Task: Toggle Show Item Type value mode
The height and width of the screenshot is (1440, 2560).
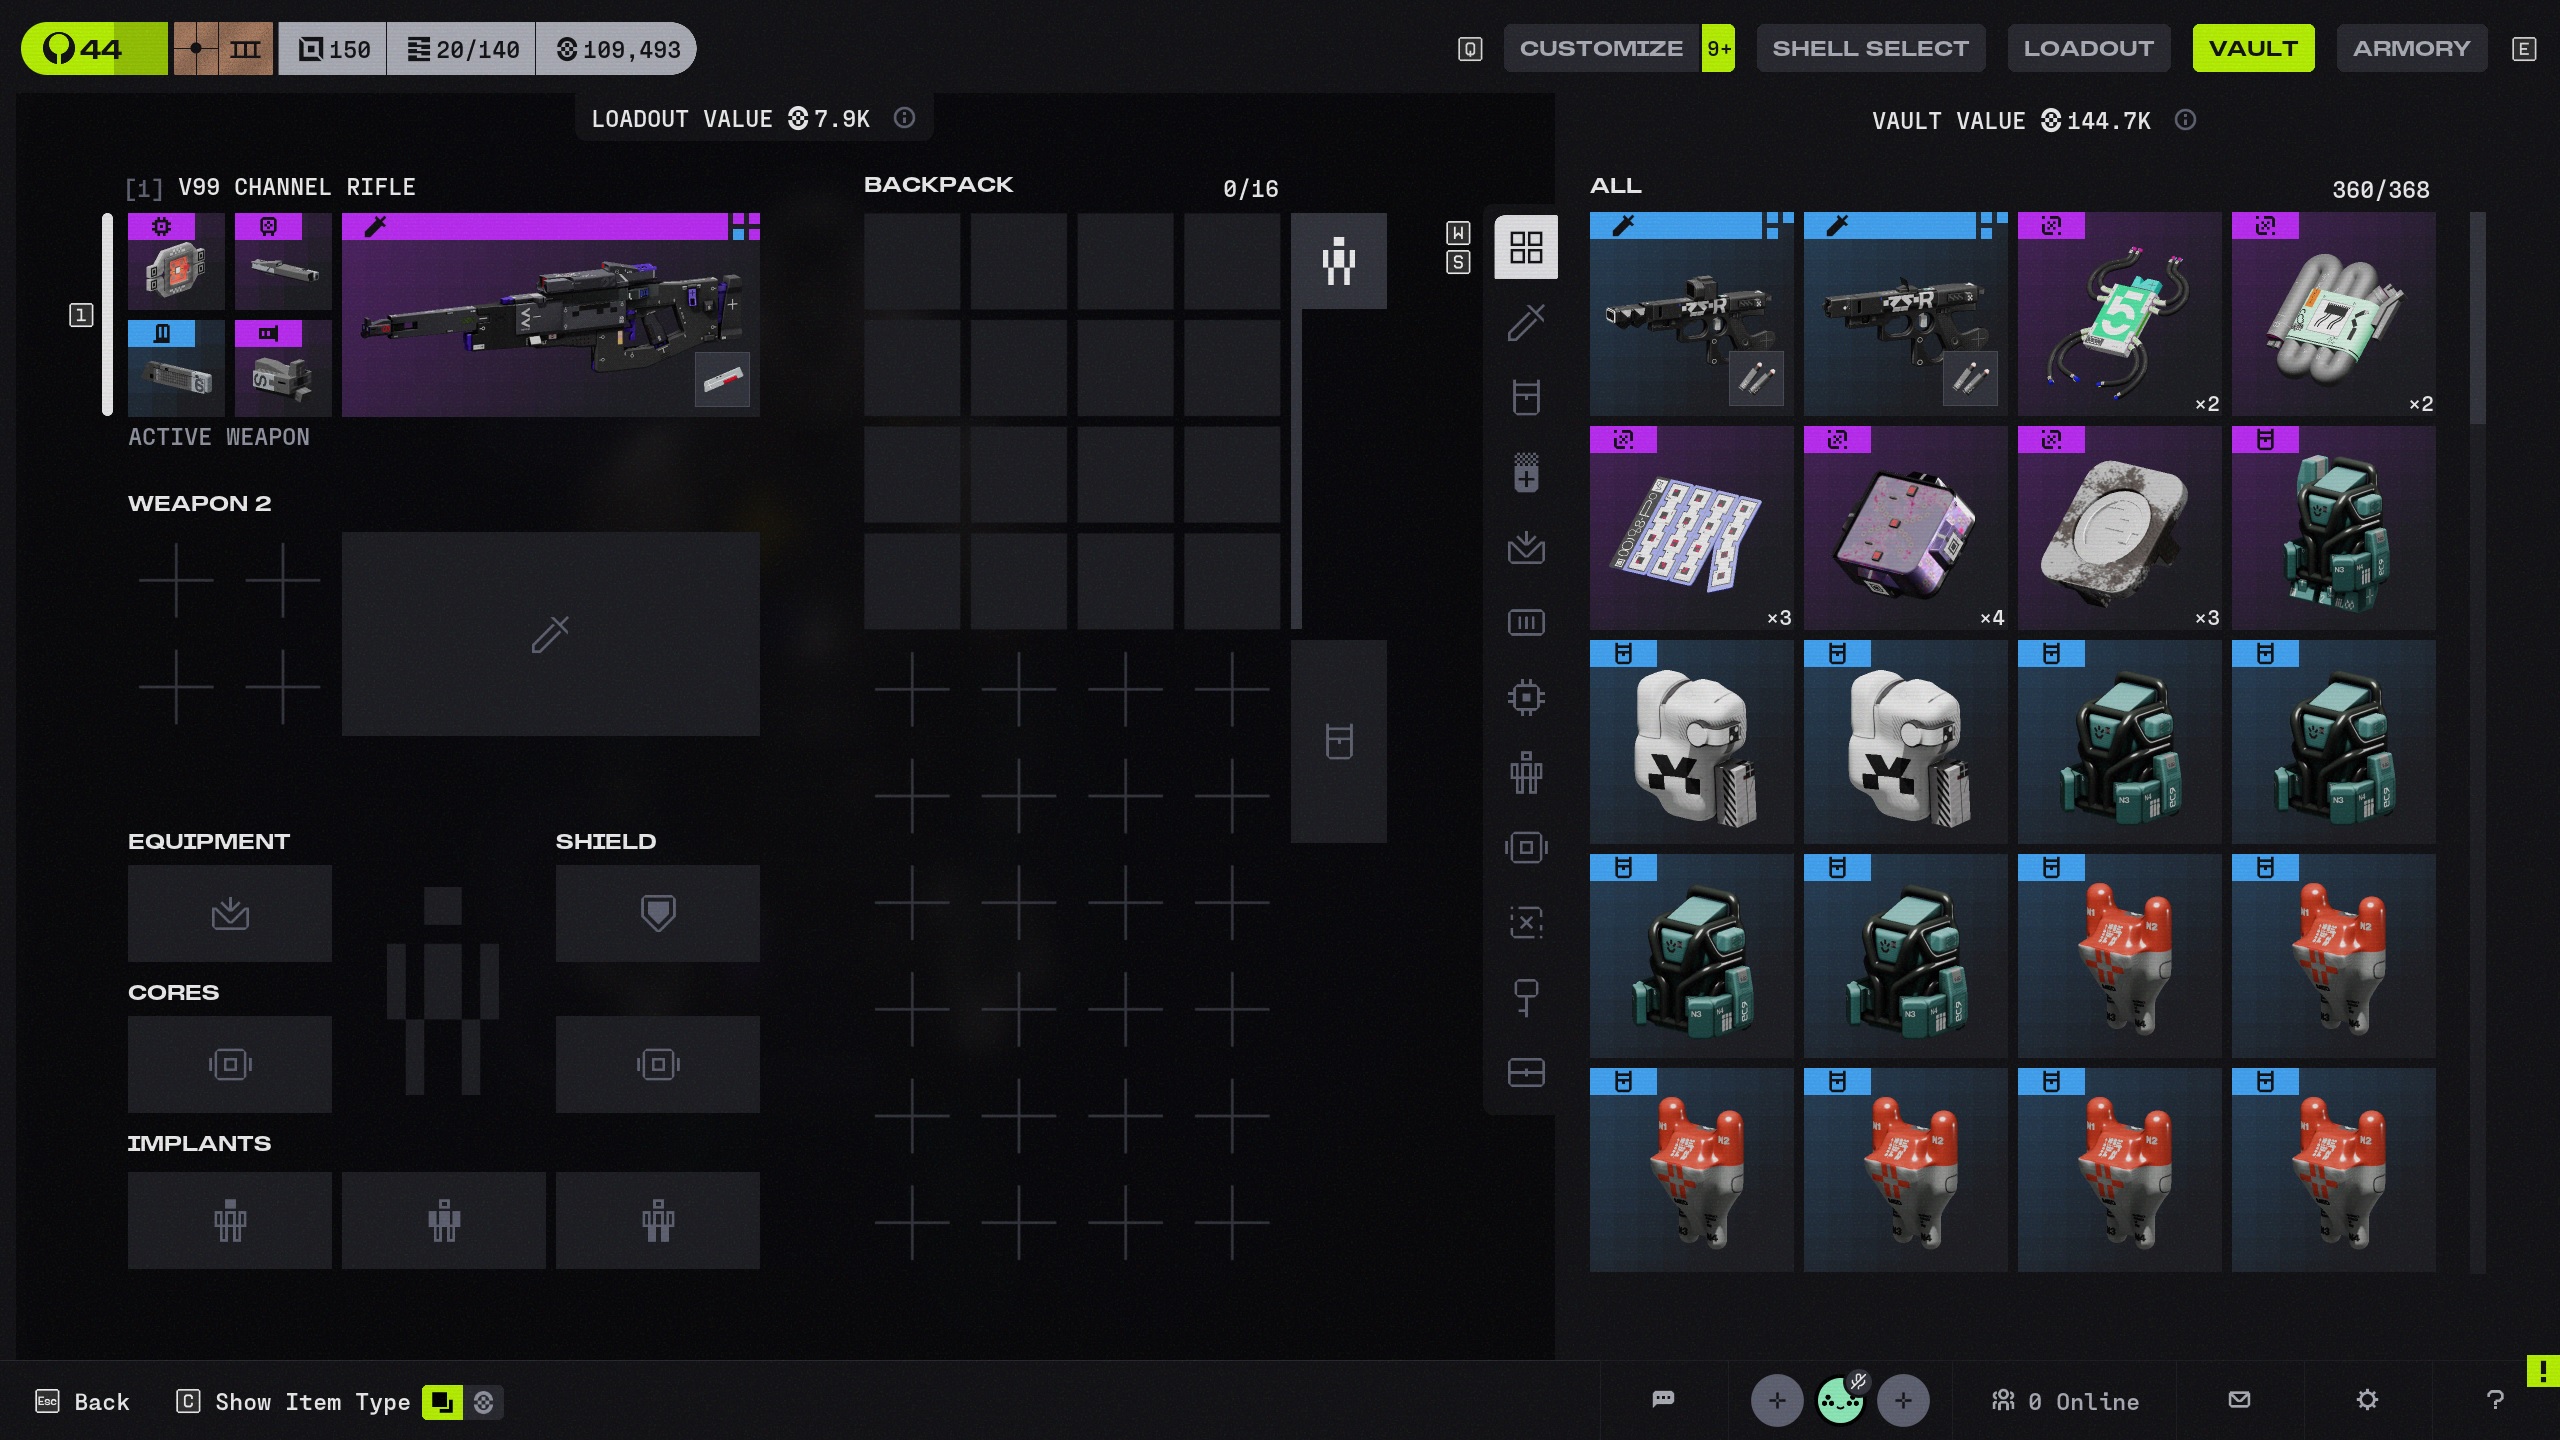Action: point(484,1402)
